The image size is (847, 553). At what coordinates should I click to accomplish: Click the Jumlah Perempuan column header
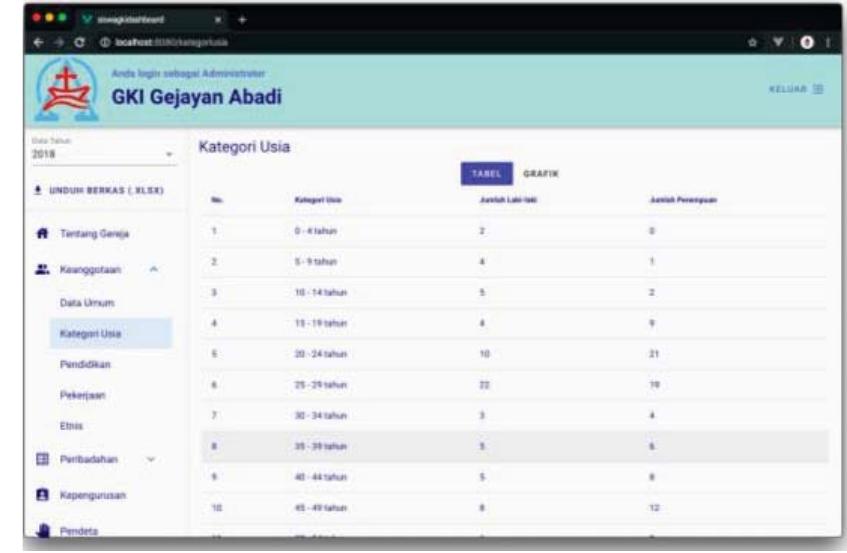[683, 200]
